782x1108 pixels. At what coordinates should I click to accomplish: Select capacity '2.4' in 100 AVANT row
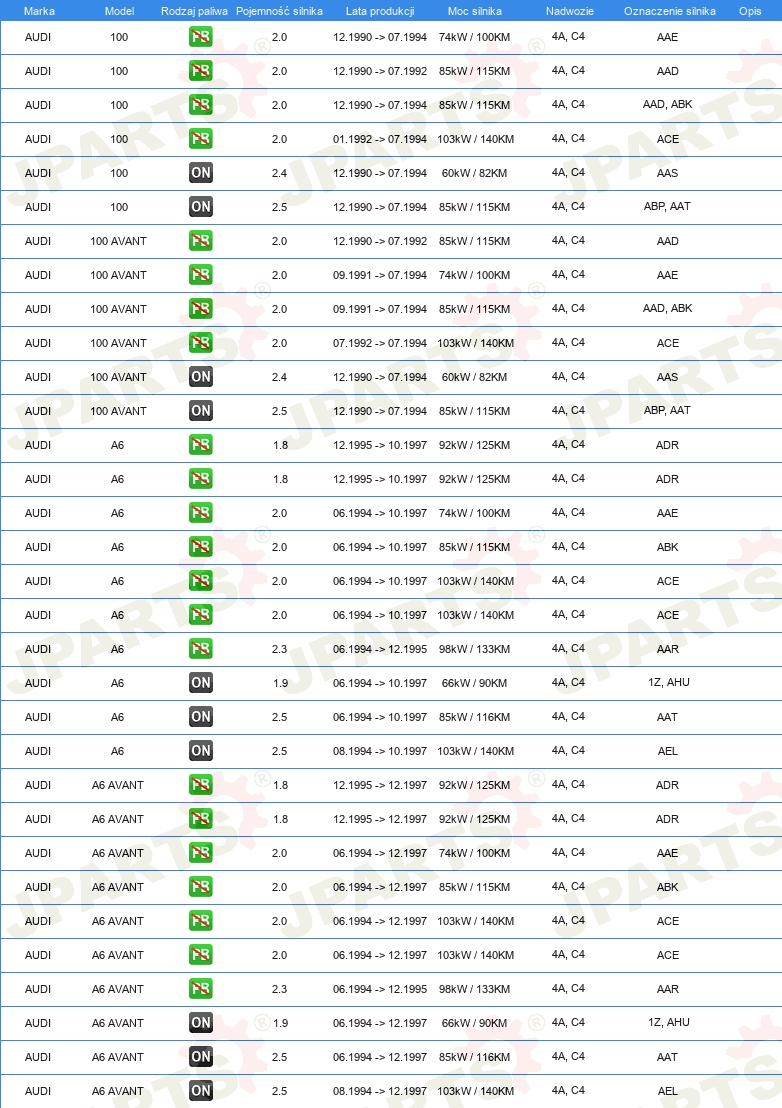tap(280, 377)
